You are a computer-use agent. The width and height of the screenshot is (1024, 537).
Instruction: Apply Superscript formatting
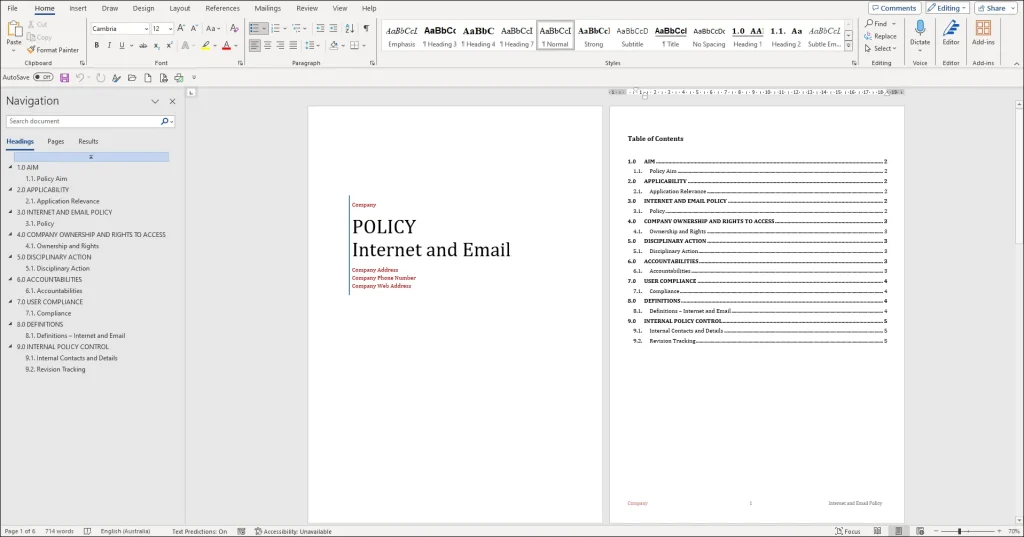pyautogui.click(x=169, y=46)
